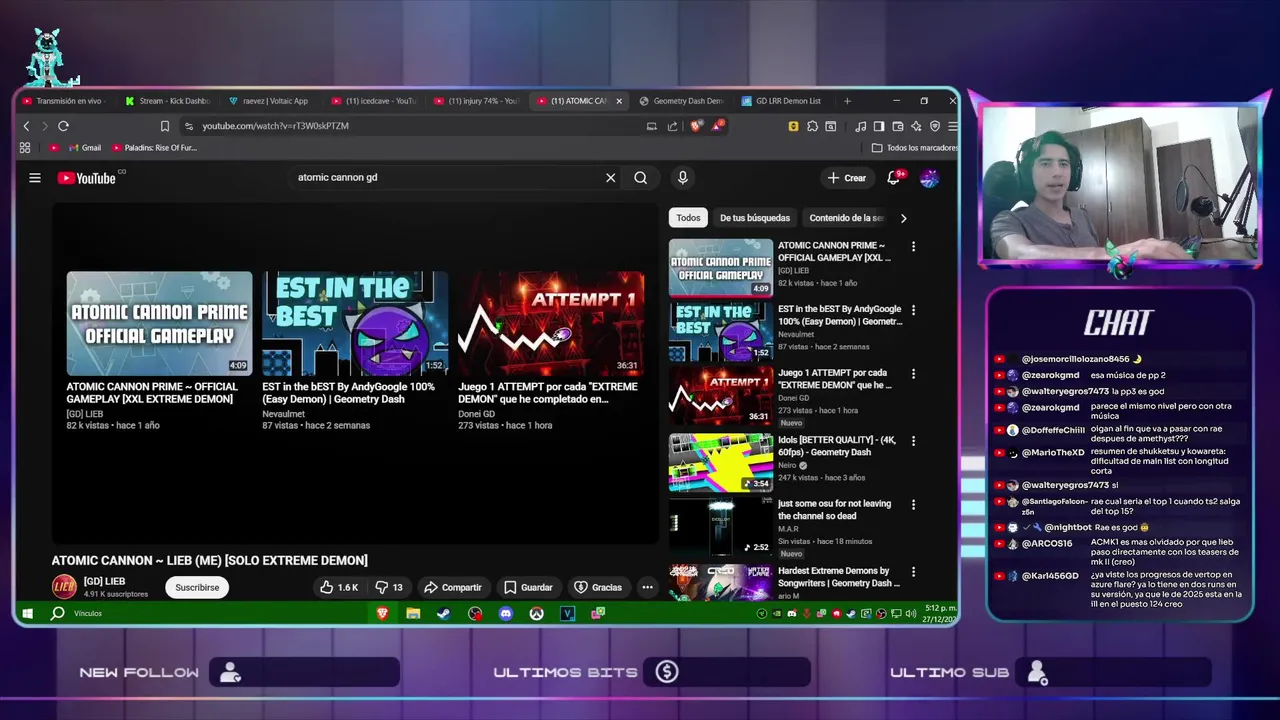Switch to the icedcave YouTube tab
The width and height of the screenshot is (1280, 720).
tap(374, 101)
